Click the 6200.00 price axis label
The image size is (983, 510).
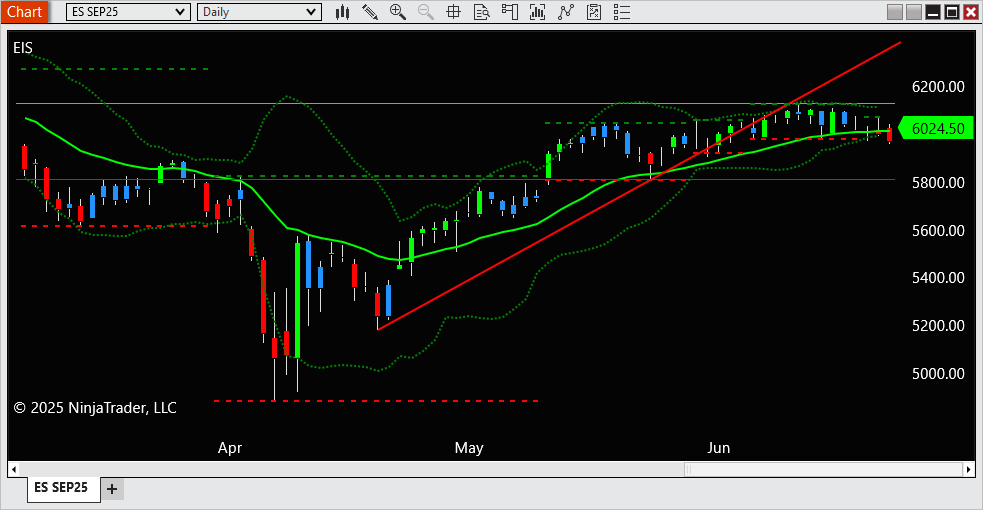(x=938, y=86)
